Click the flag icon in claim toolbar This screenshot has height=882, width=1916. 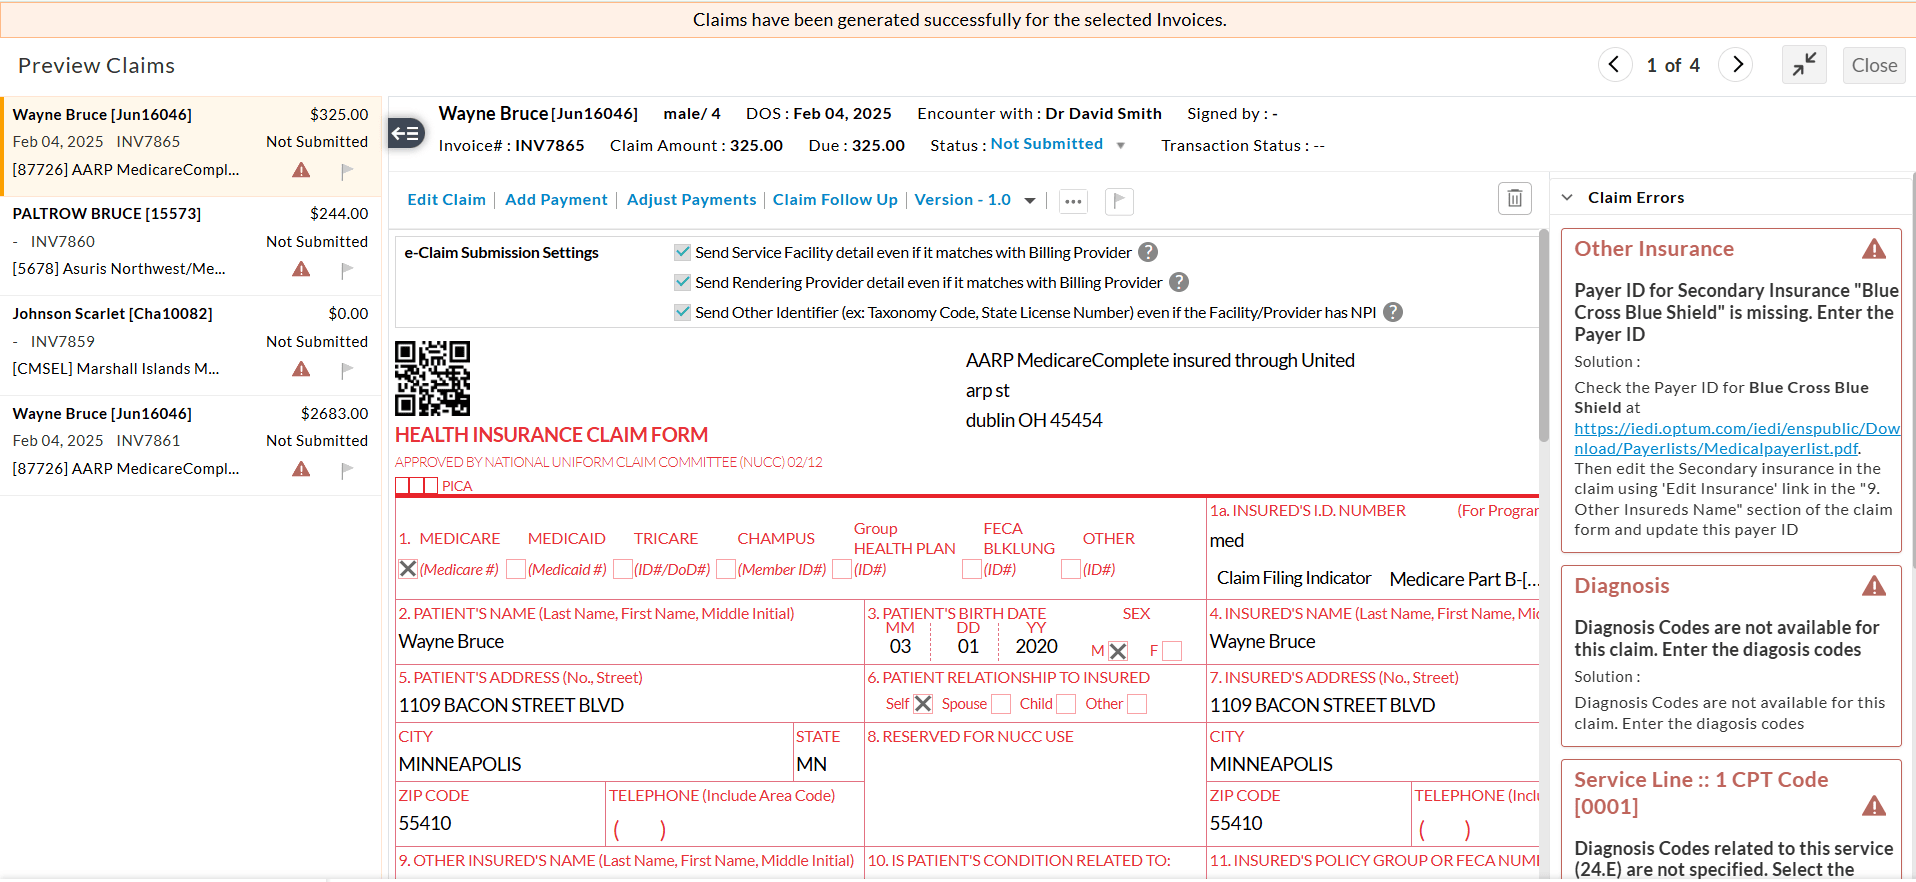click(1119, 201)
